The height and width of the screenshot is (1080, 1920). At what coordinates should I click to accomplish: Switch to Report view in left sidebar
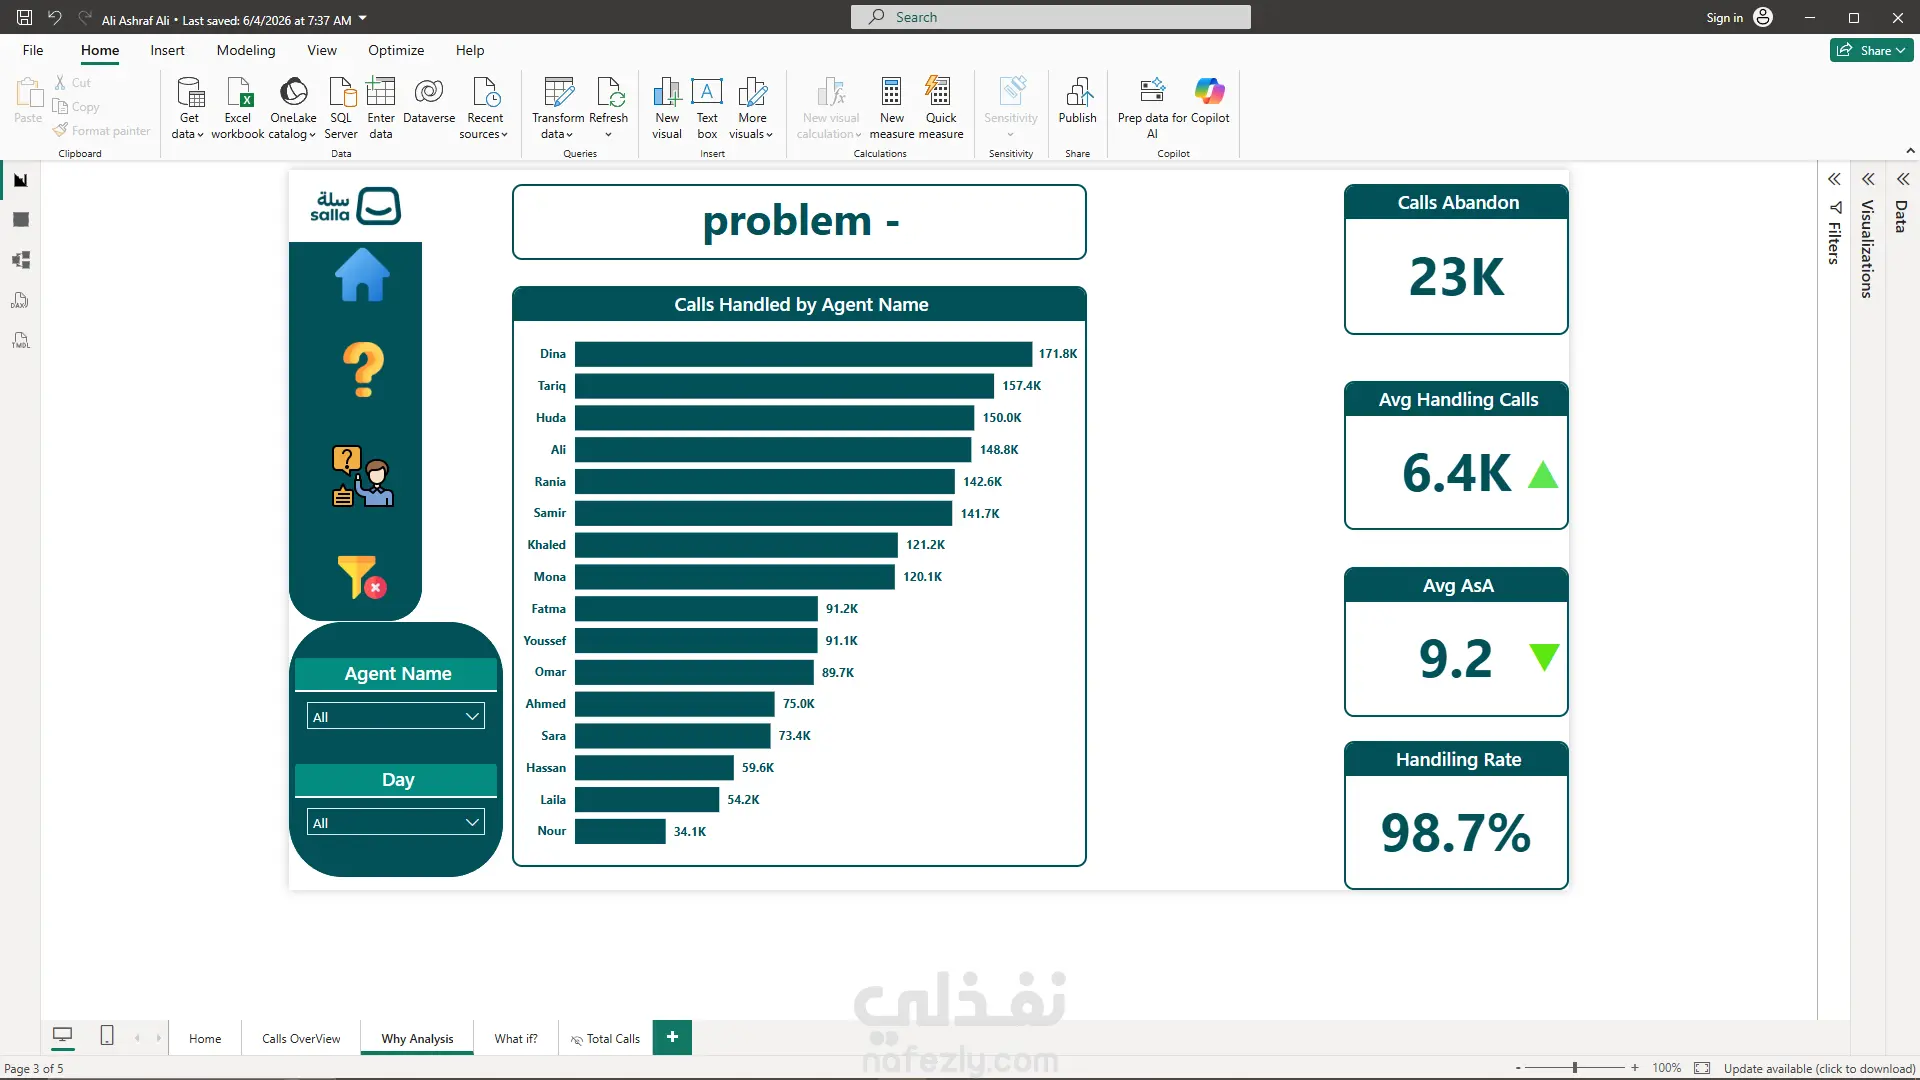(x=20, y=180)
